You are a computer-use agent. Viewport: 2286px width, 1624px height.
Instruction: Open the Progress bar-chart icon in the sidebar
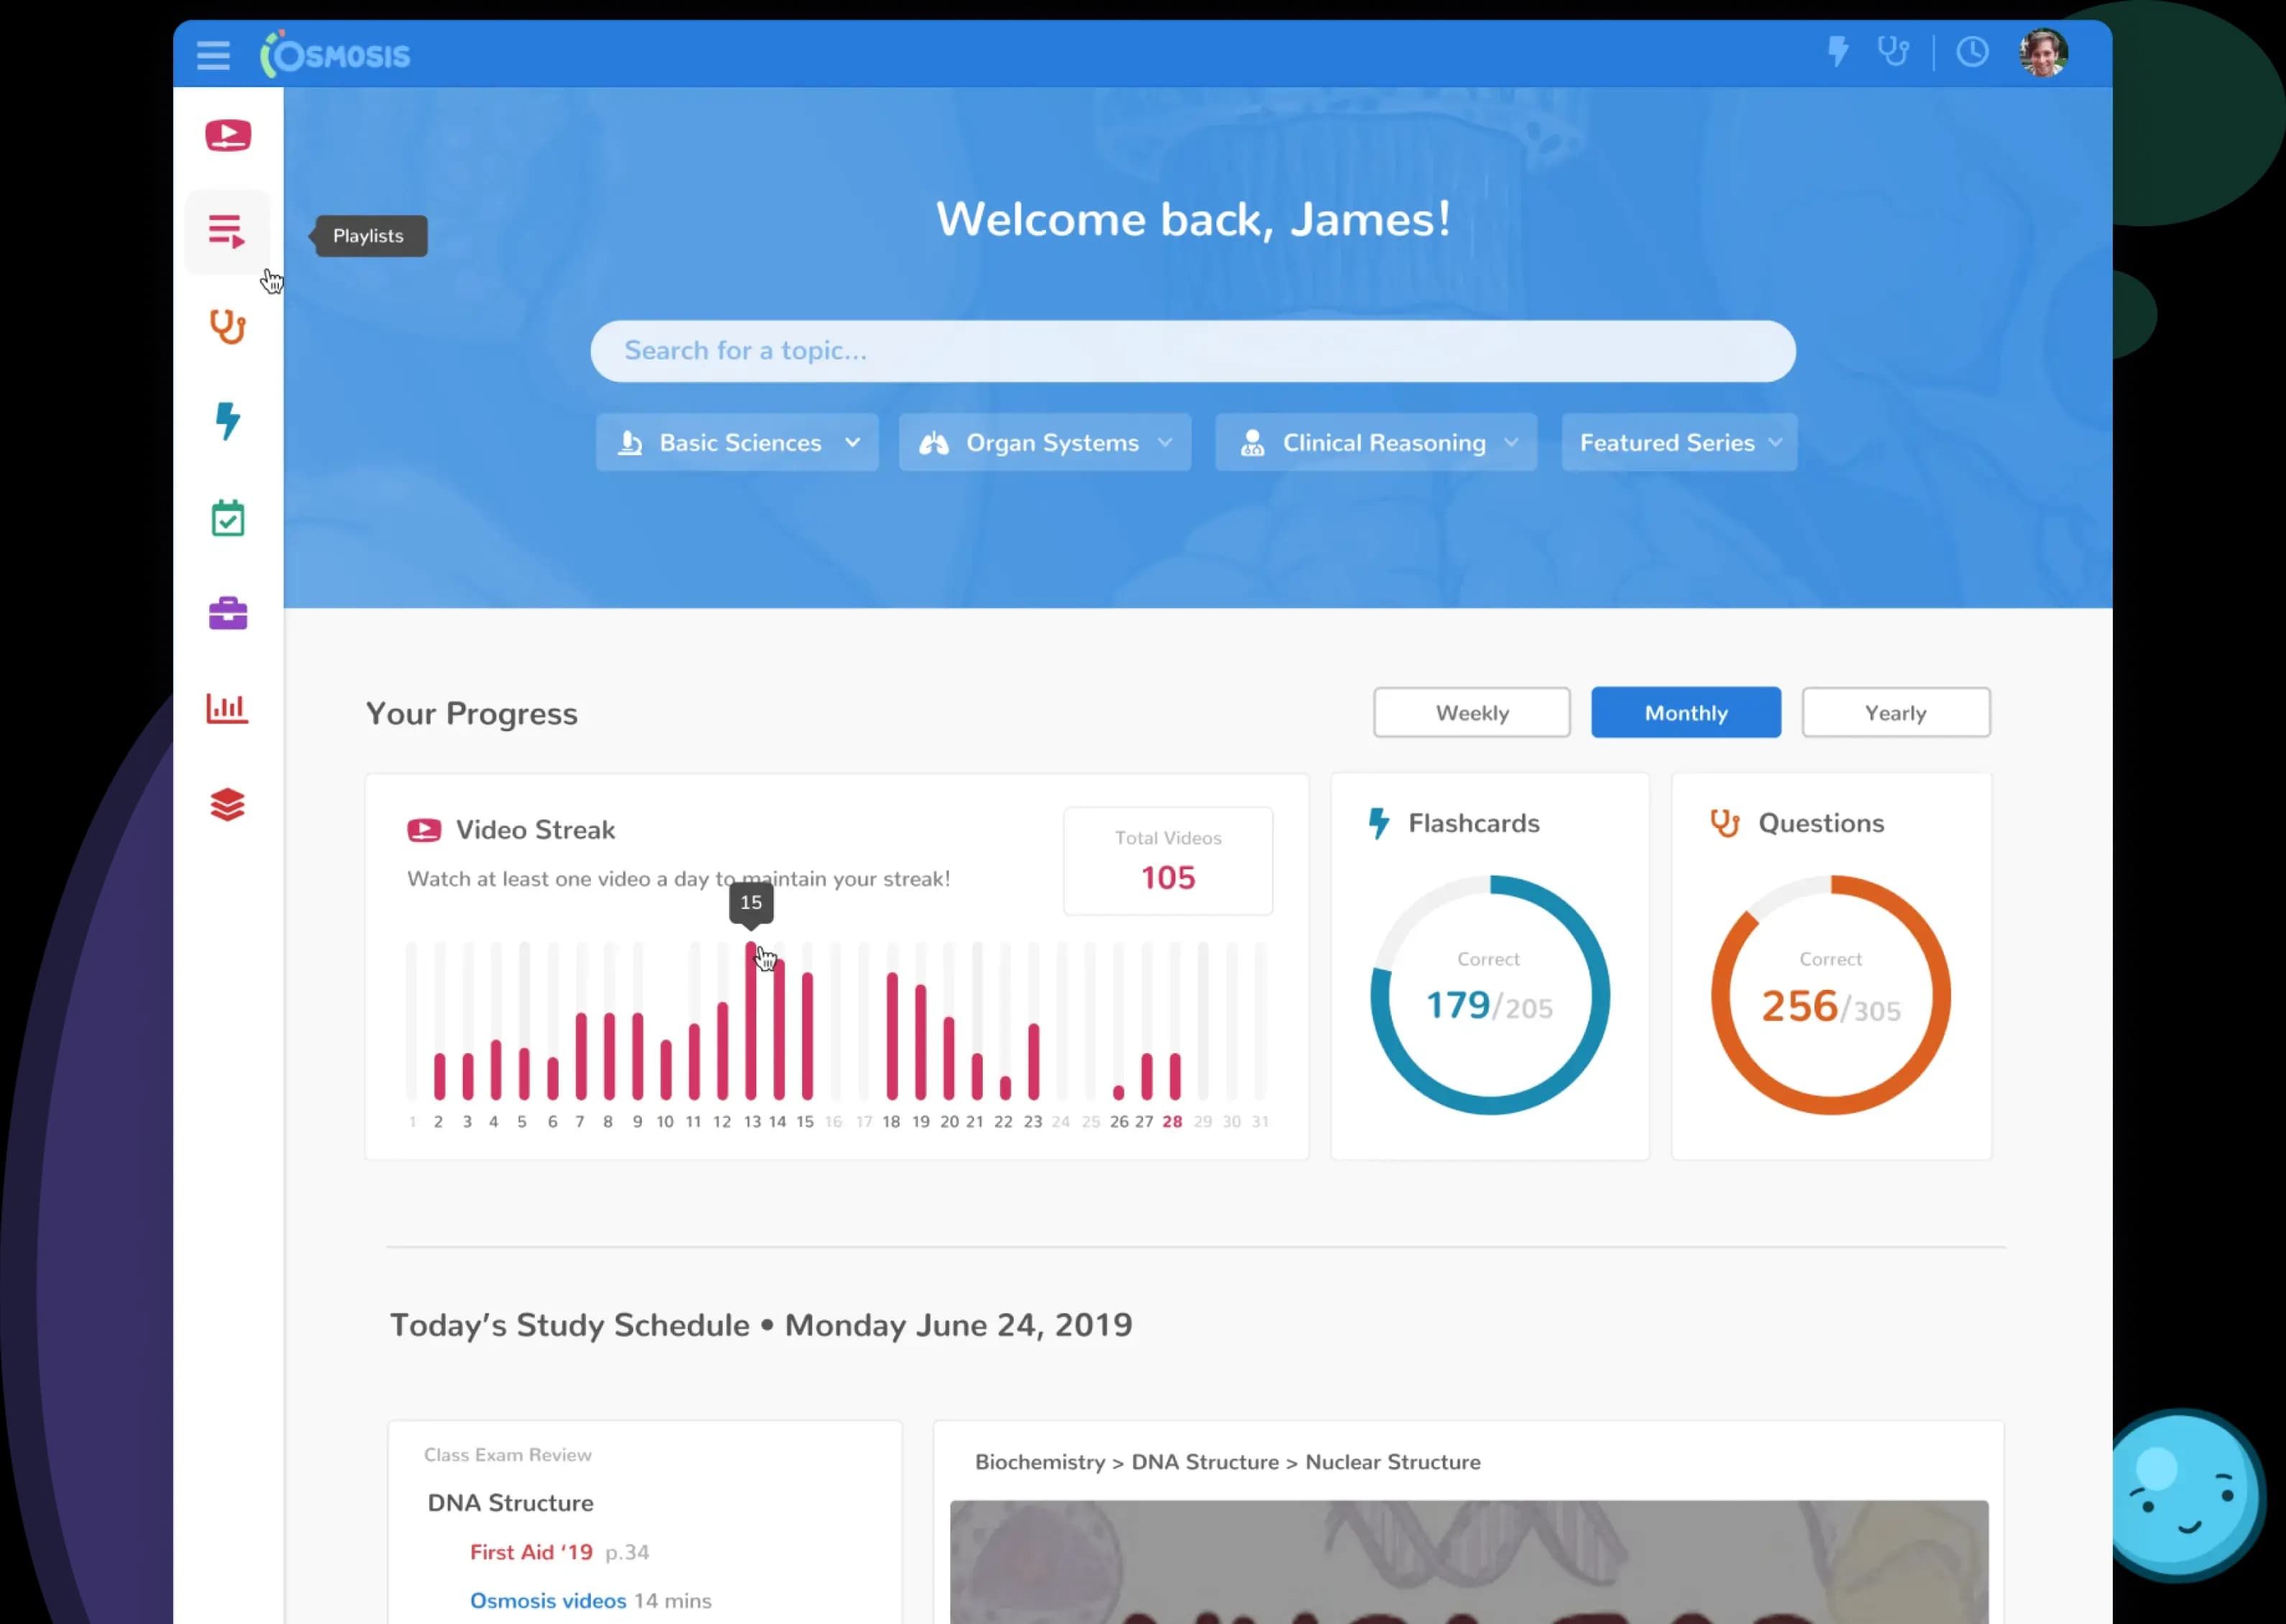tap(227, 708)
